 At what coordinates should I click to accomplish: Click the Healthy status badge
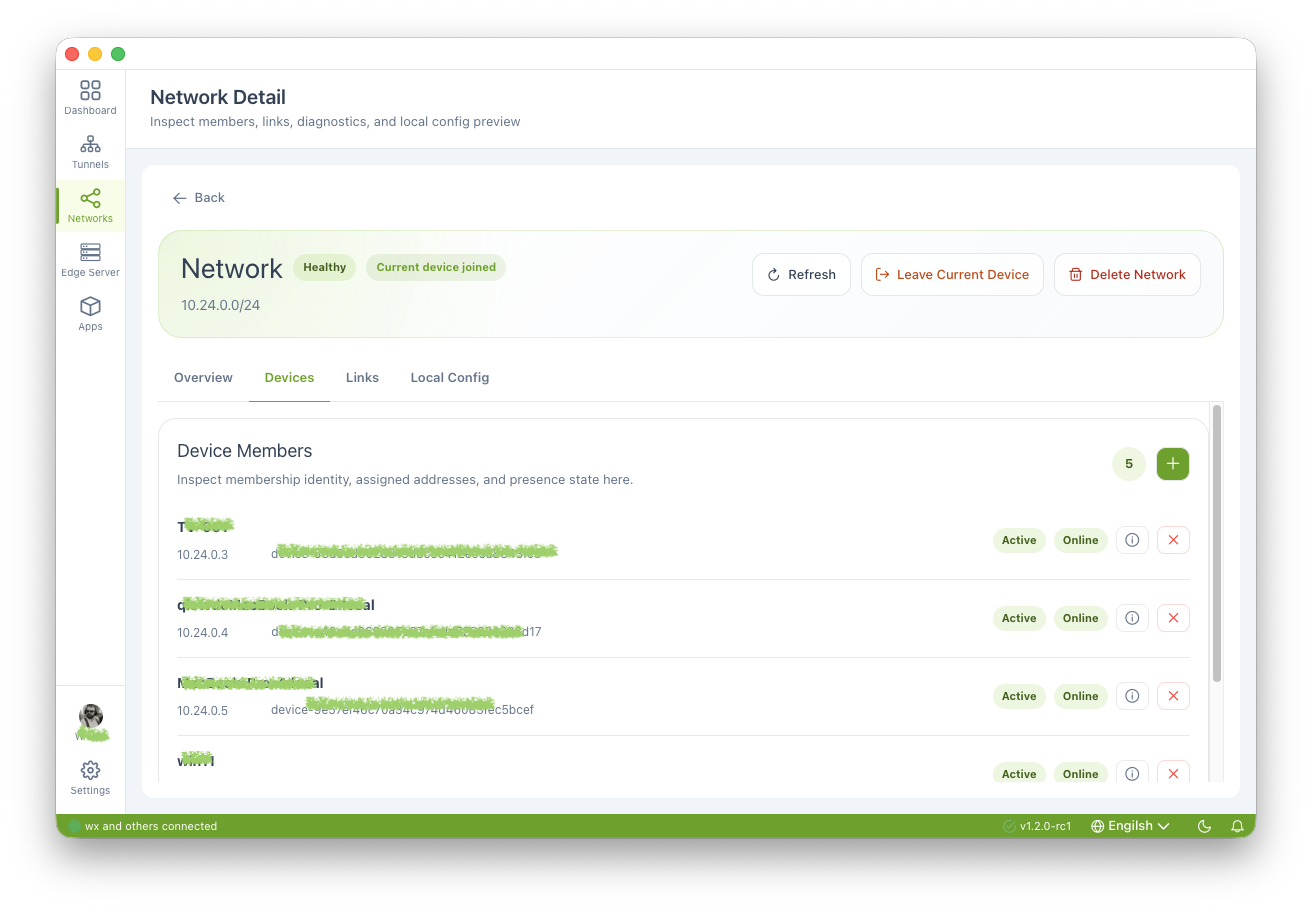coord(324,267)
